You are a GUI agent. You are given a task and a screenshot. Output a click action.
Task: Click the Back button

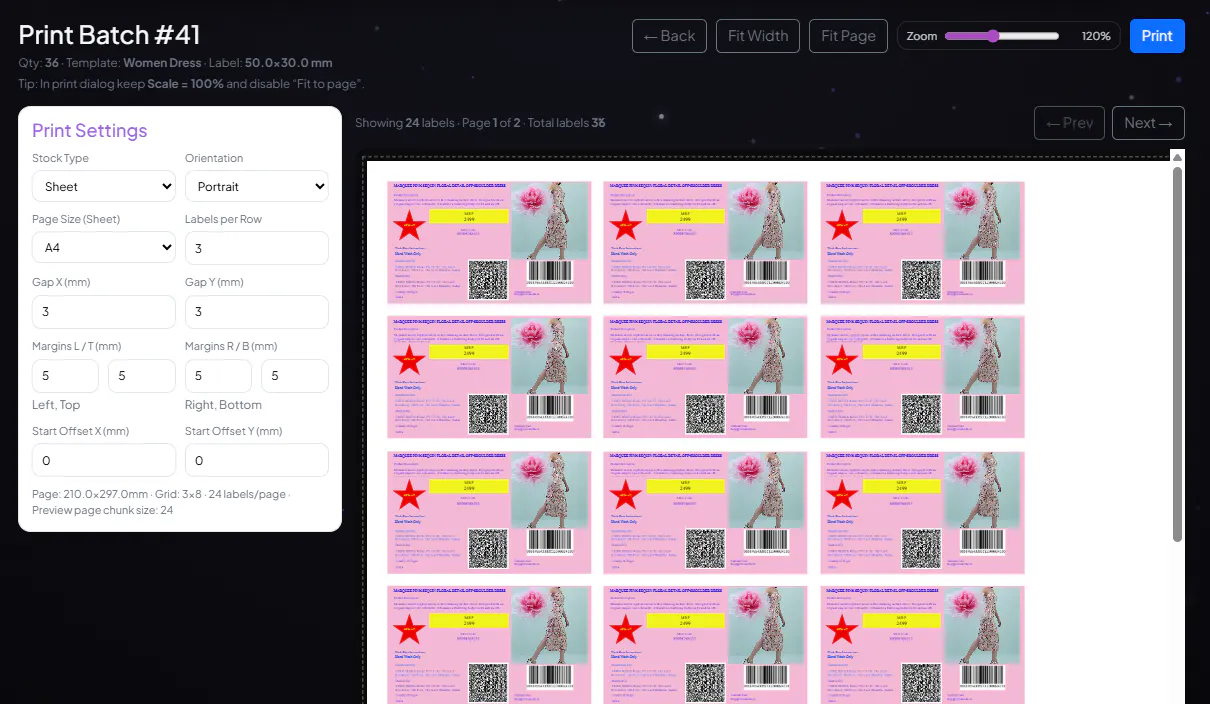tap(669, 36)
